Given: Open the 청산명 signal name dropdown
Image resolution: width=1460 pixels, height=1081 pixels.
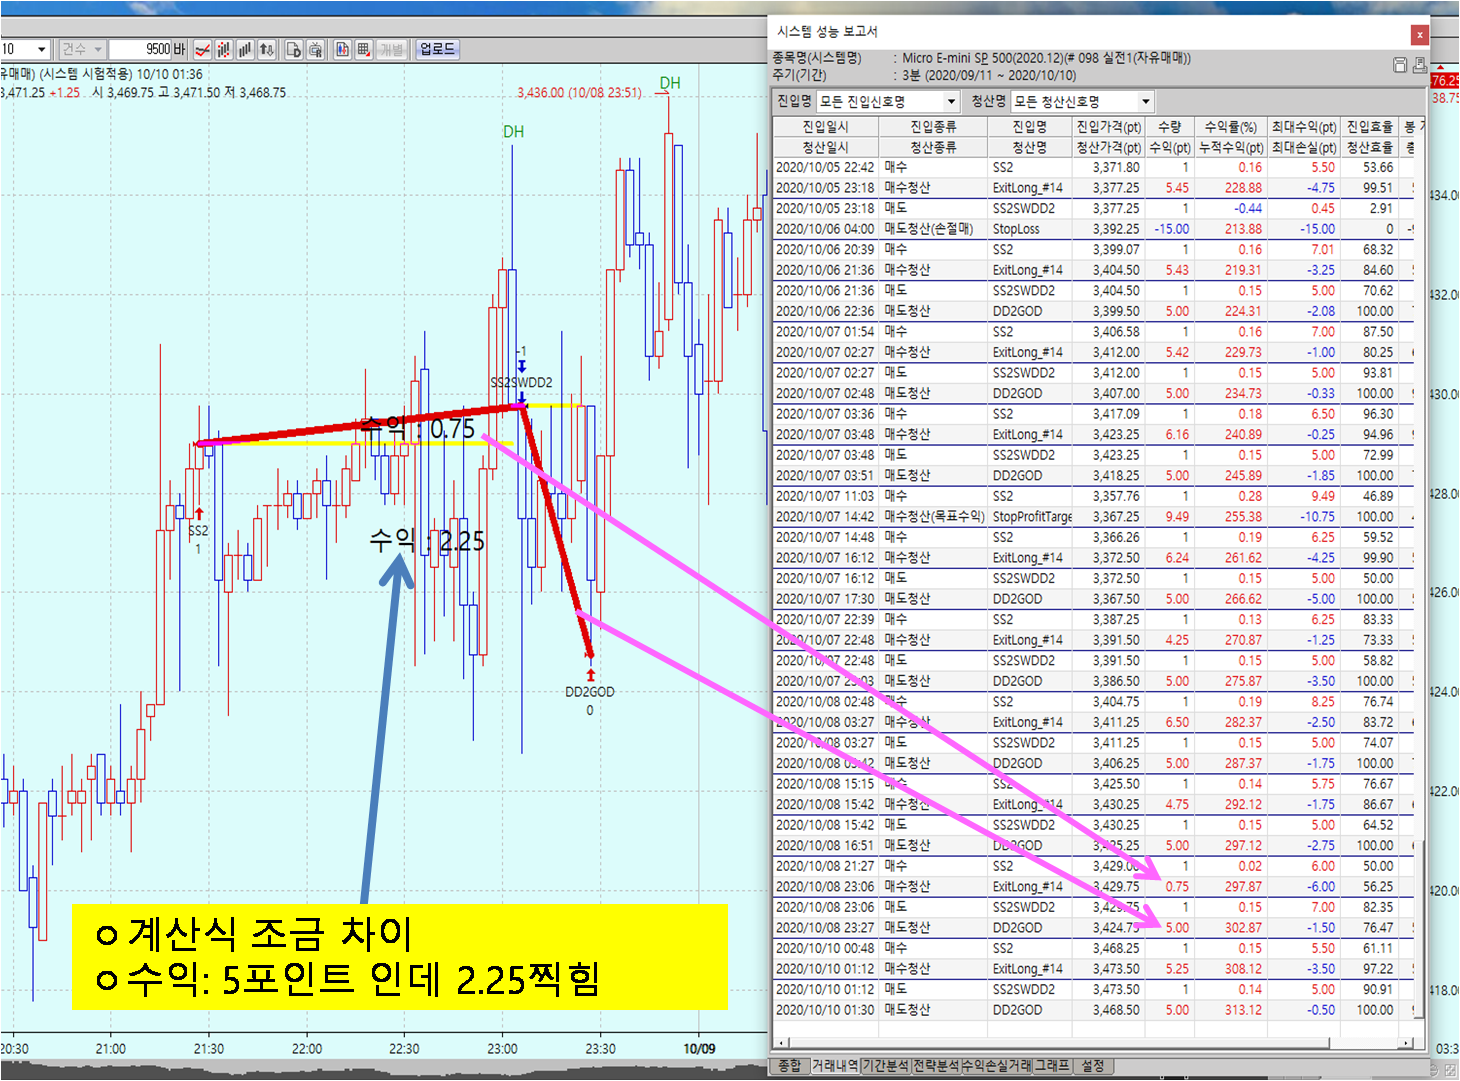Looking at the screenshot, I should click(1145, 102).
